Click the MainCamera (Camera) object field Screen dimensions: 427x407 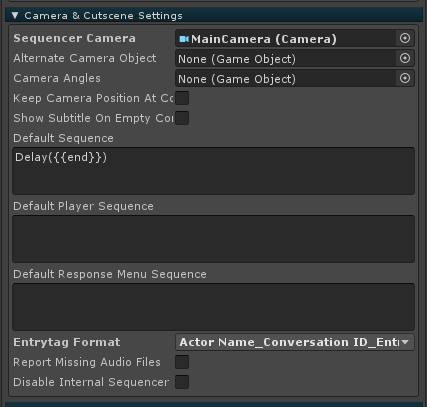(295, 39)
